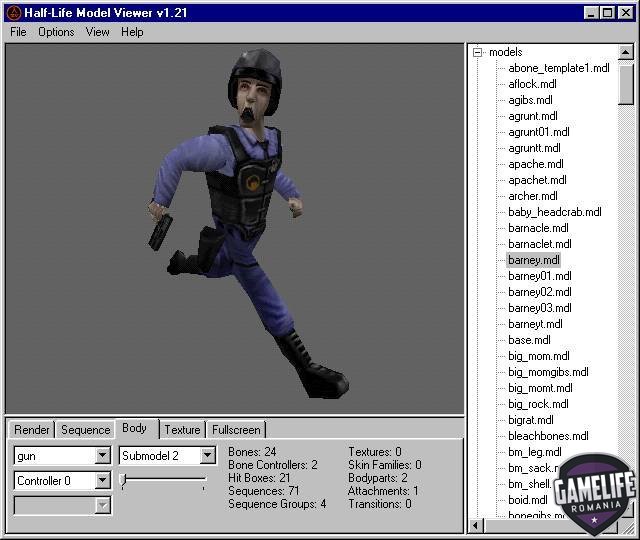Screen dimensions: 640x540
Task: Select aflock.mdl in the model list
Action: coord(532,84)
